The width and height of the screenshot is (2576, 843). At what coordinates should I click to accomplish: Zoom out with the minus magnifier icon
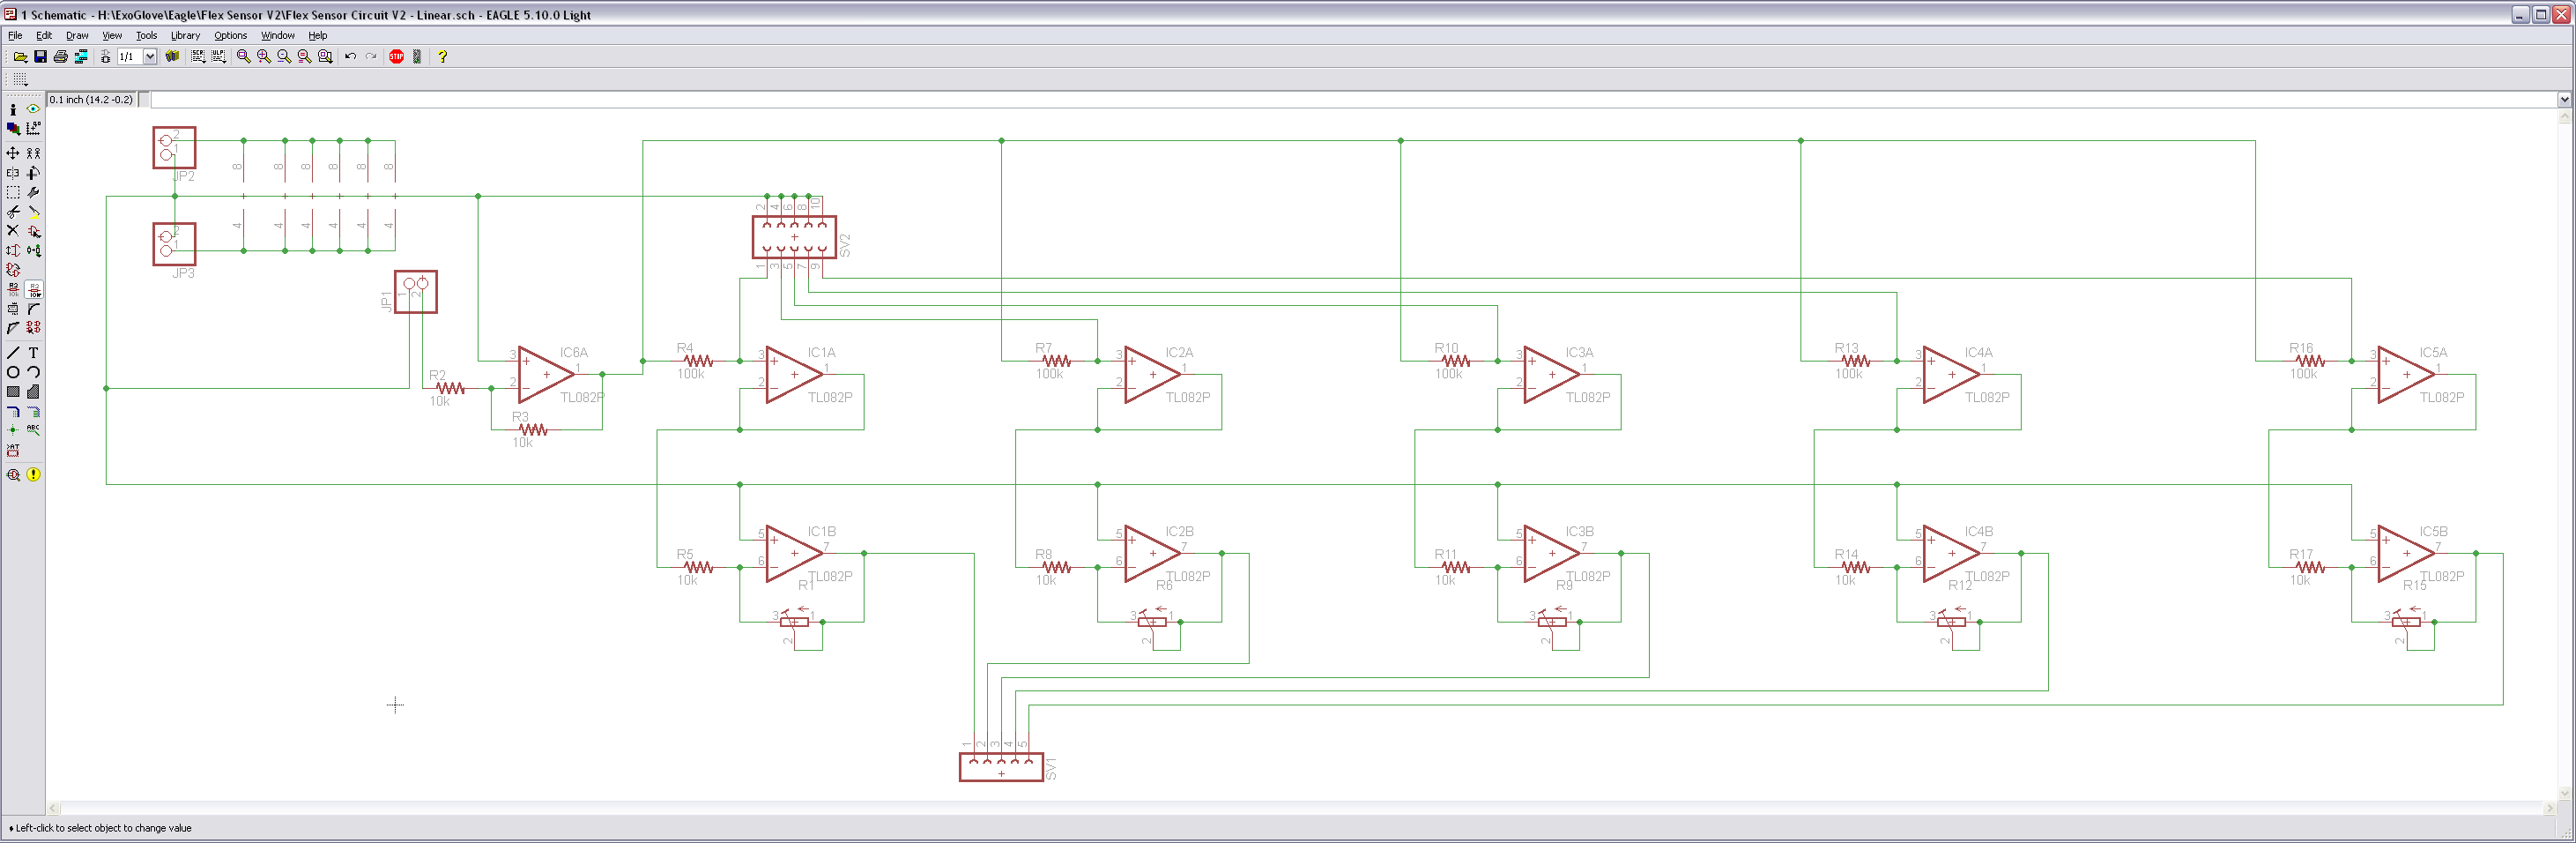284,57
